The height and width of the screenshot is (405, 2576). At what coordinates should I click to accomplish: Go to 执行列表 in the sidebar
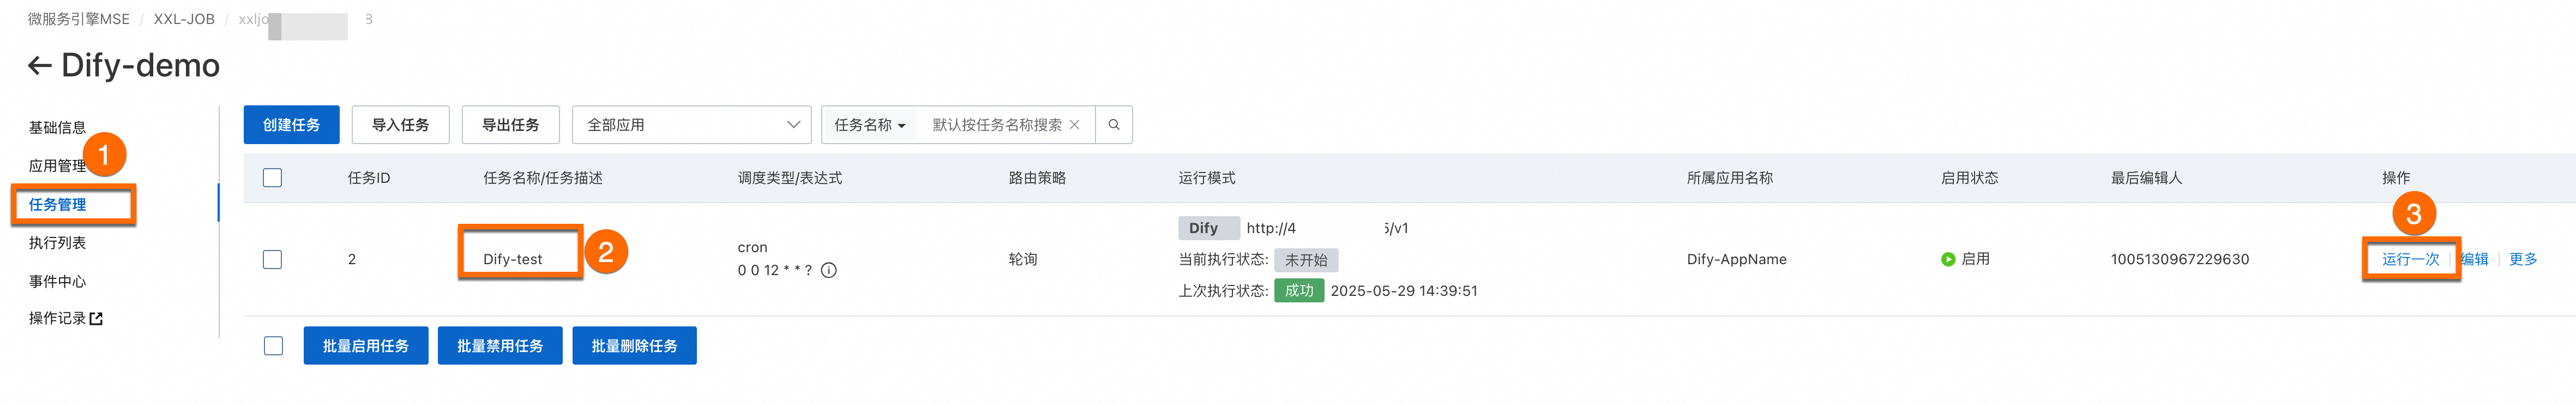pos(57,243)
